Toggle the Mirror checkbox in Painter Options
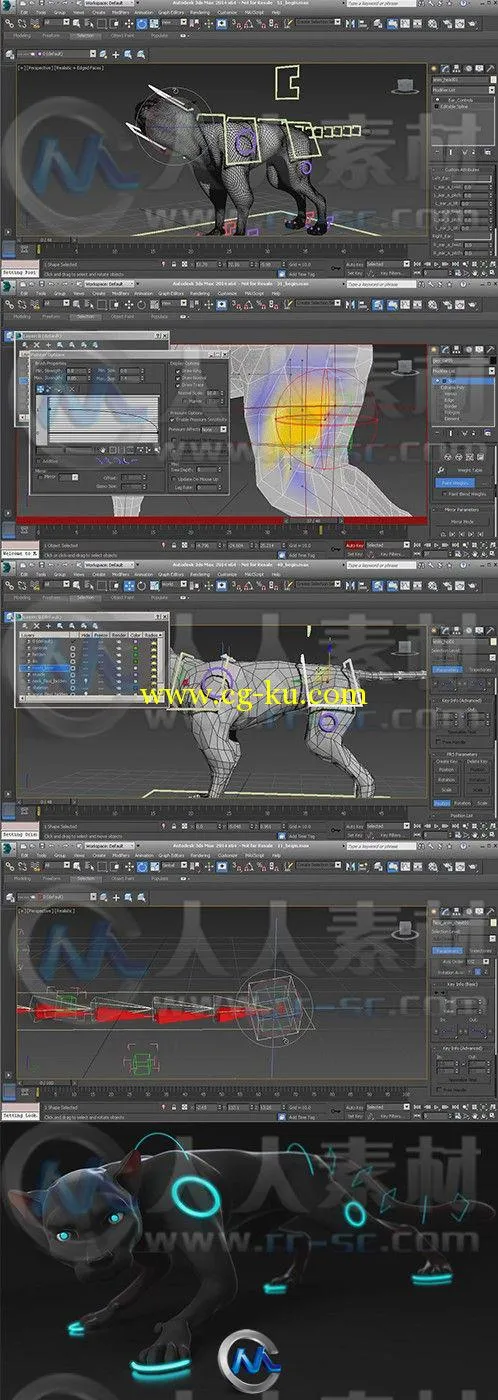Screen dimensions: 498x1400 [x=40, y=476]
